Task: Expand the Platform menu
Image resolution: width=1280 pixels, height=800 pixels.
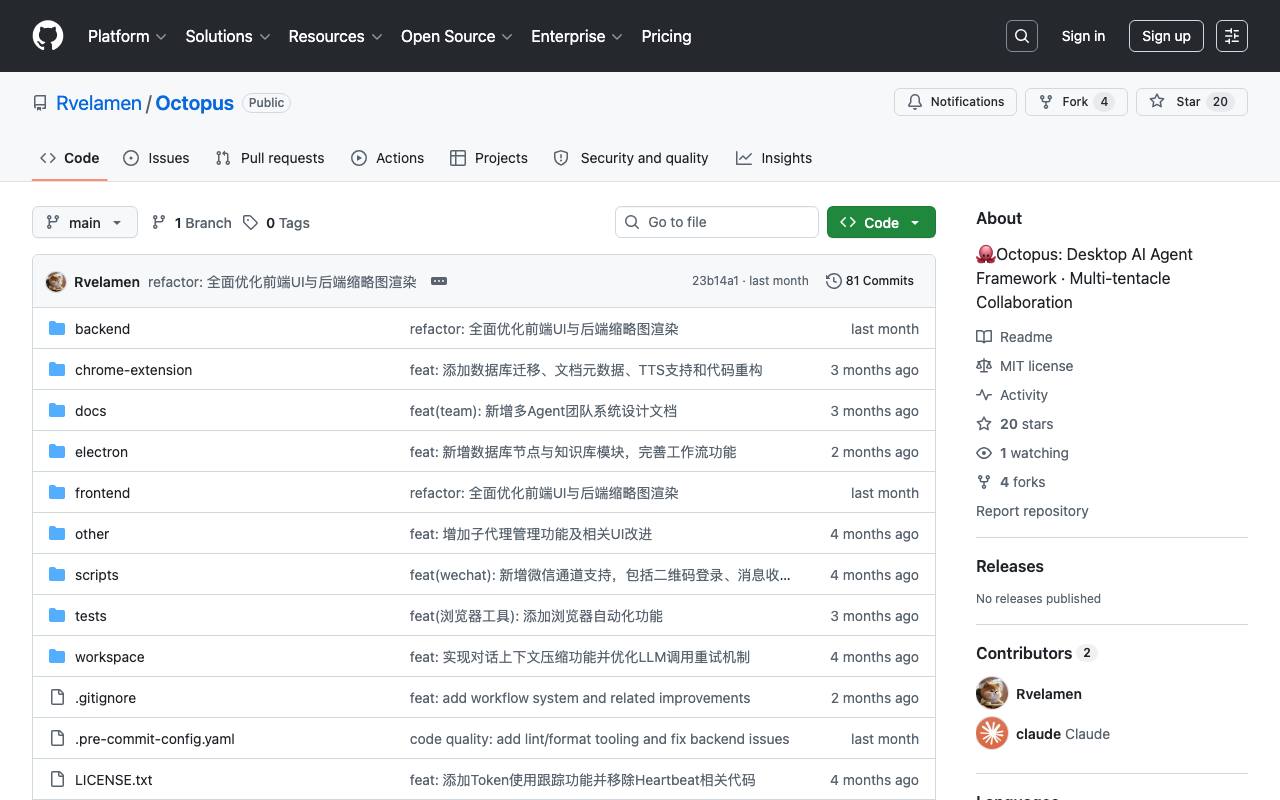Action: pyautogui.click(x=126, y=36)
